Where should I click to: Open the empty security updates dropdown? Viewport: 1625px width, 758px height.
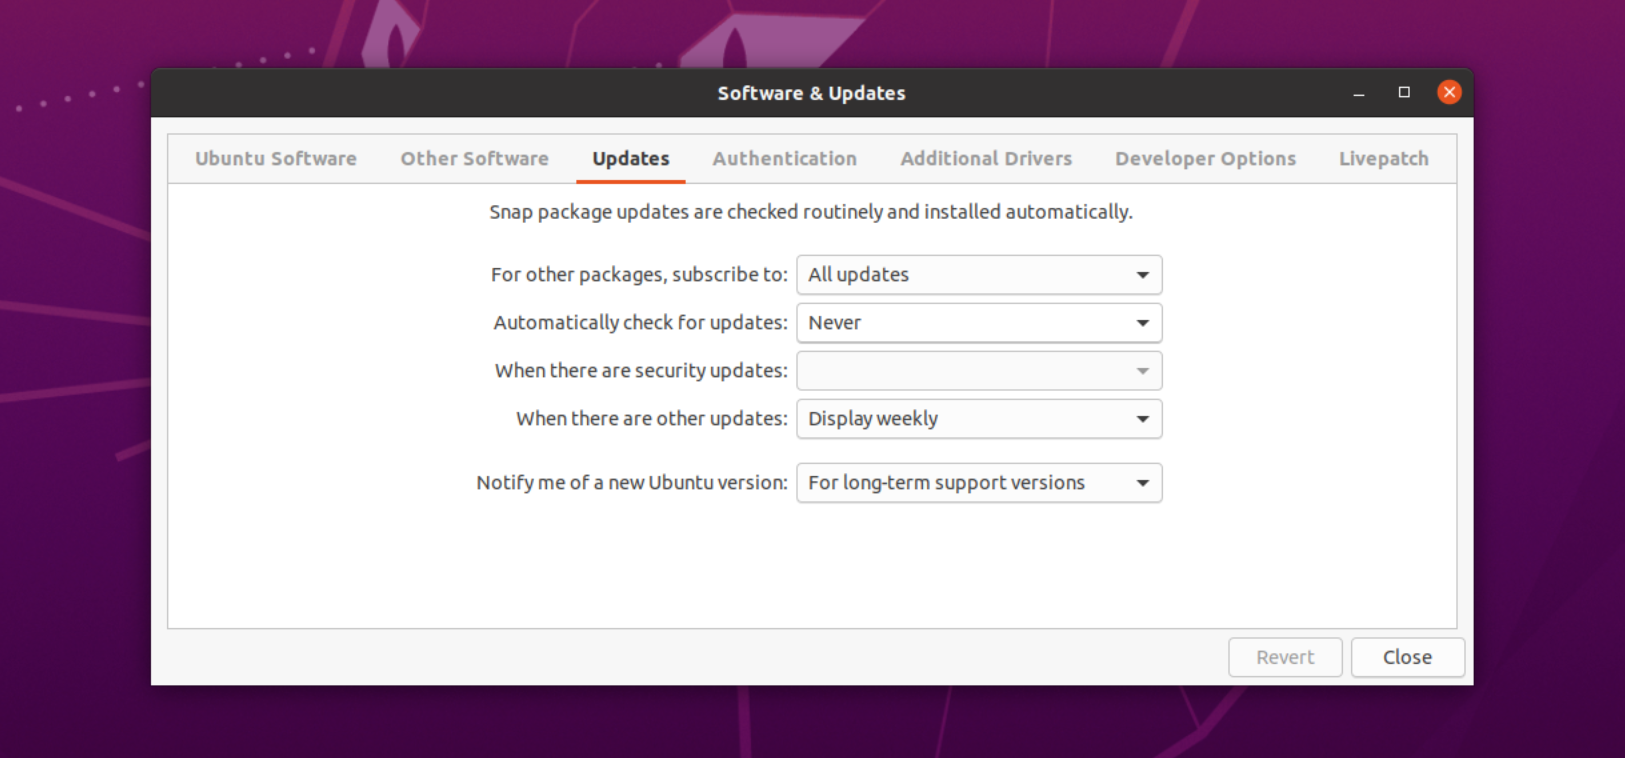point(979,371)
